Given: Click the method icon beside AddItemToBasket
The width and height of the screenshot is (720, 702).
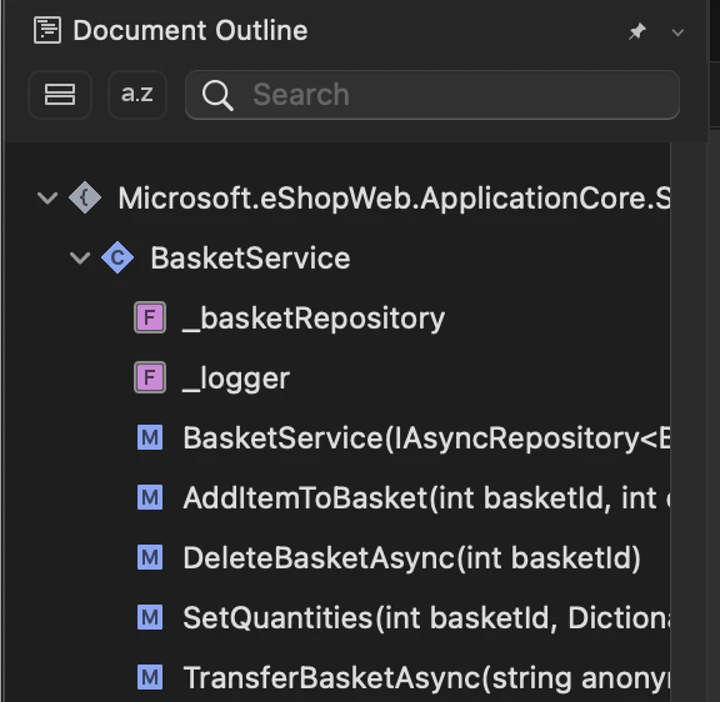Looking at the screenshot, I should [150, 498].
